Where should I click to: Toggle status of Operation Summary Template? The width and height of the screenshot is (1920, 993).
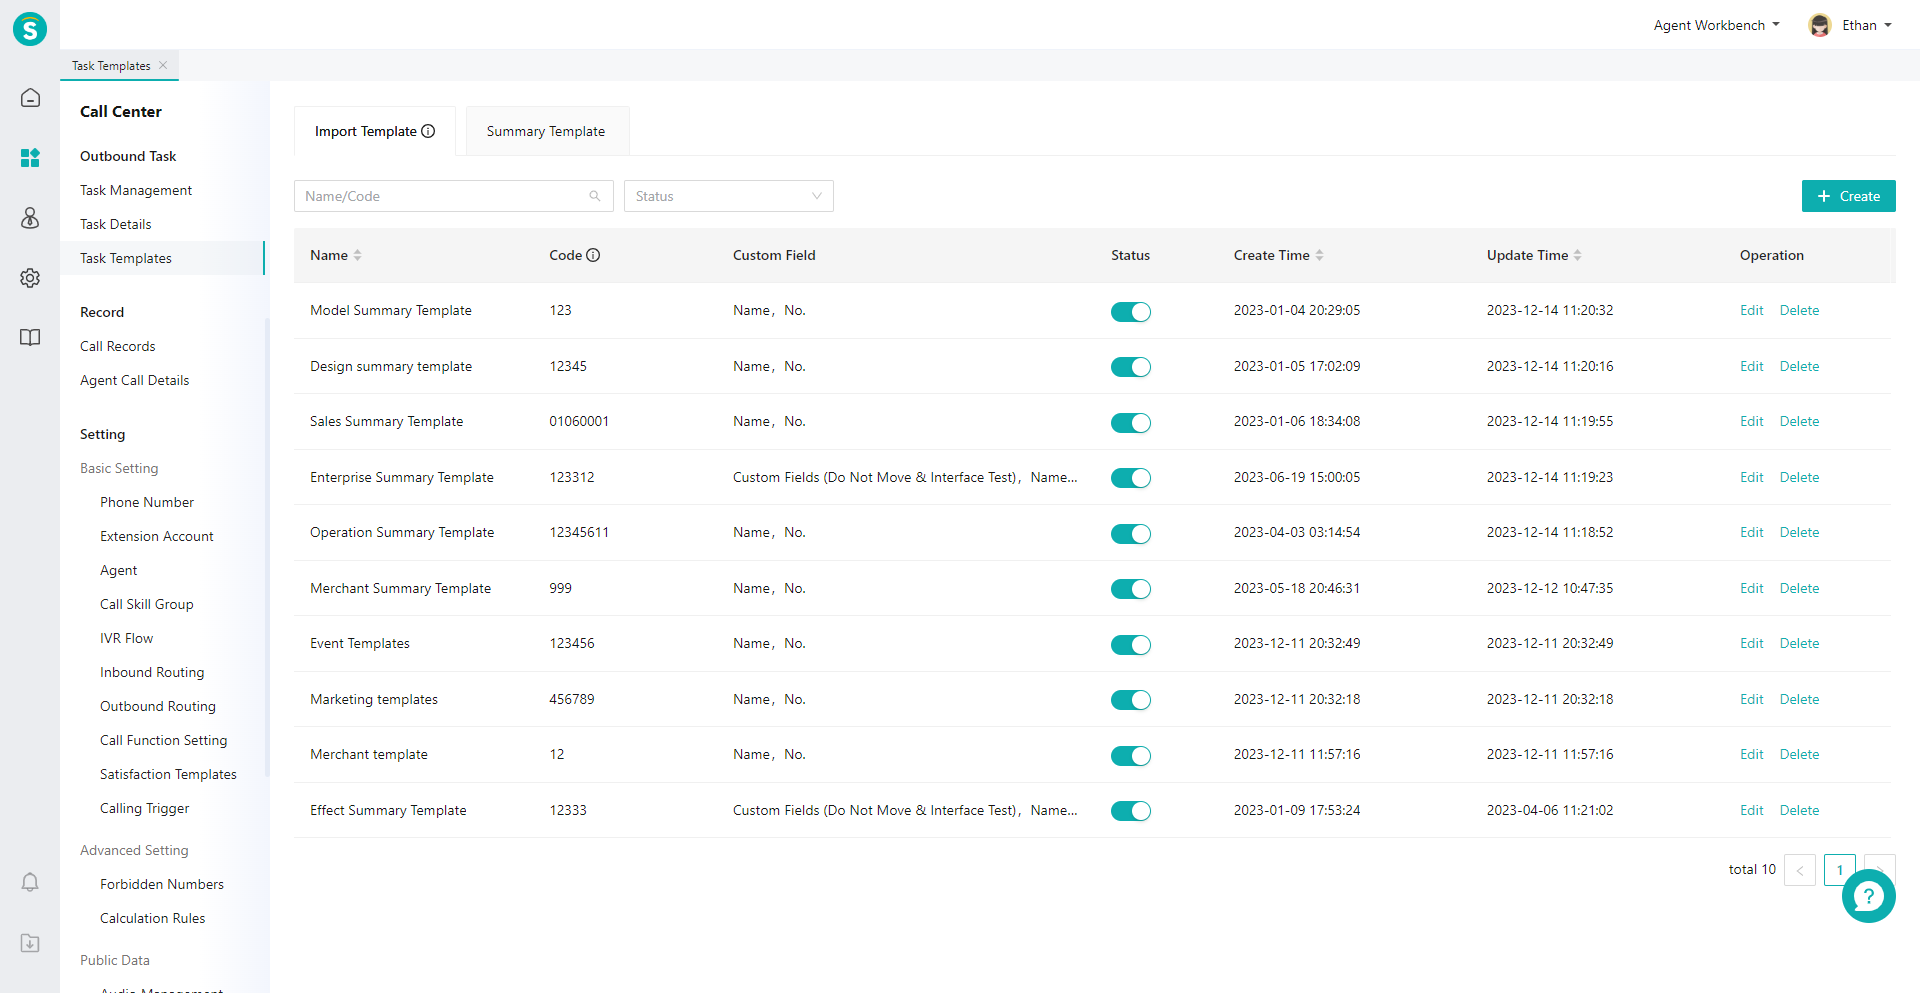(x=1130, y=534)
